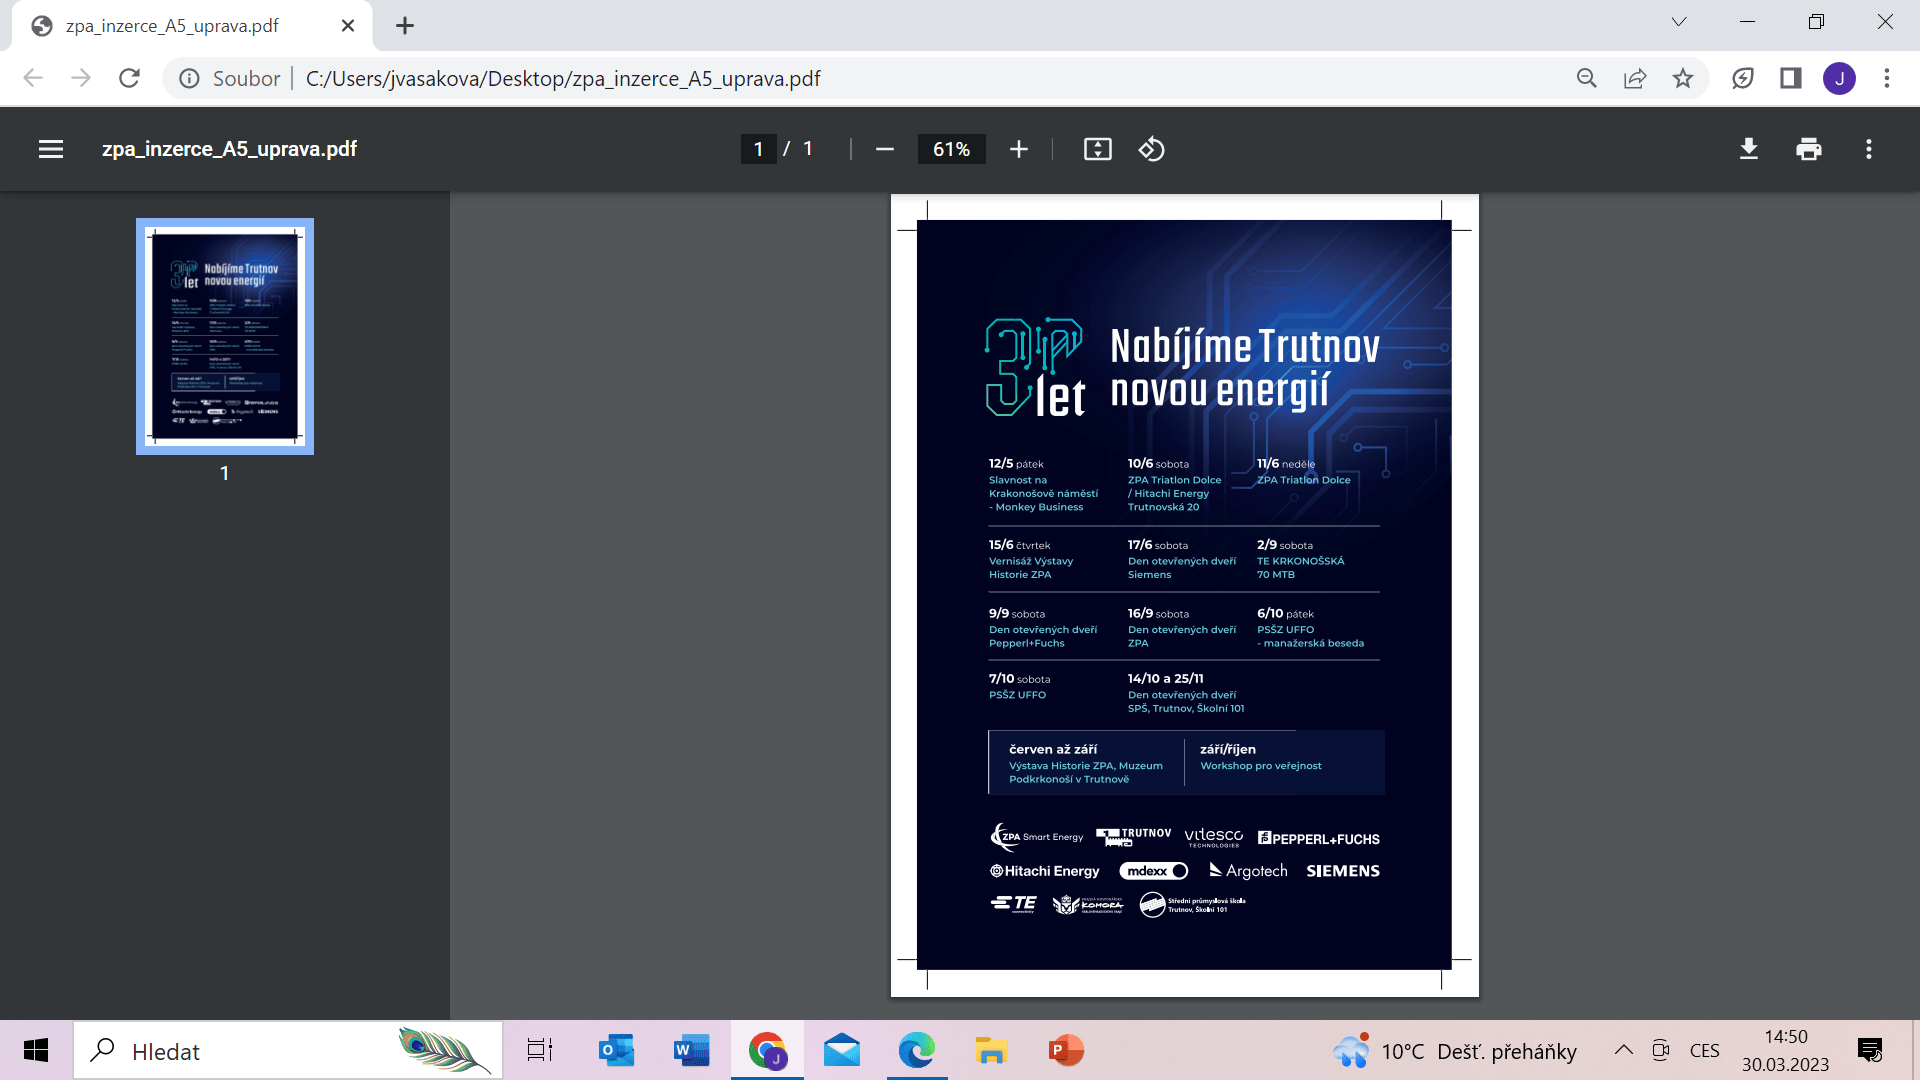Open a new browser tab

coord(405,26)
